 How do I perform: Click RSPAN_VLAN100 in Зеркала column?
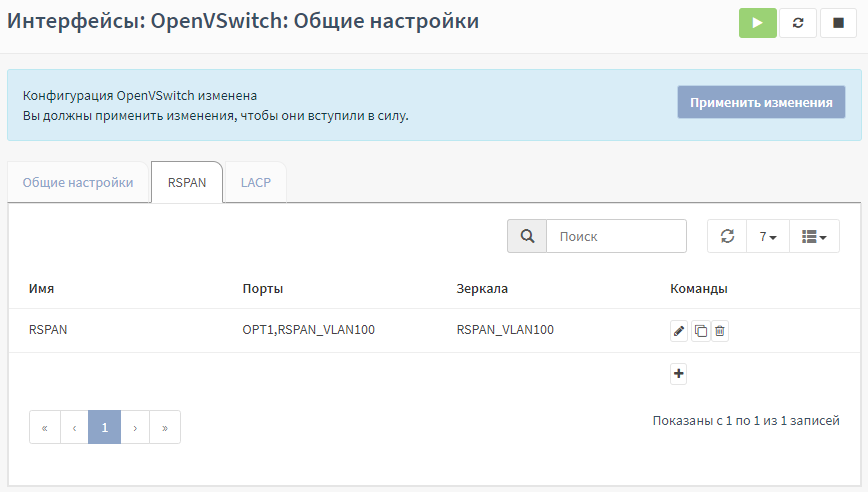point(505,330)
